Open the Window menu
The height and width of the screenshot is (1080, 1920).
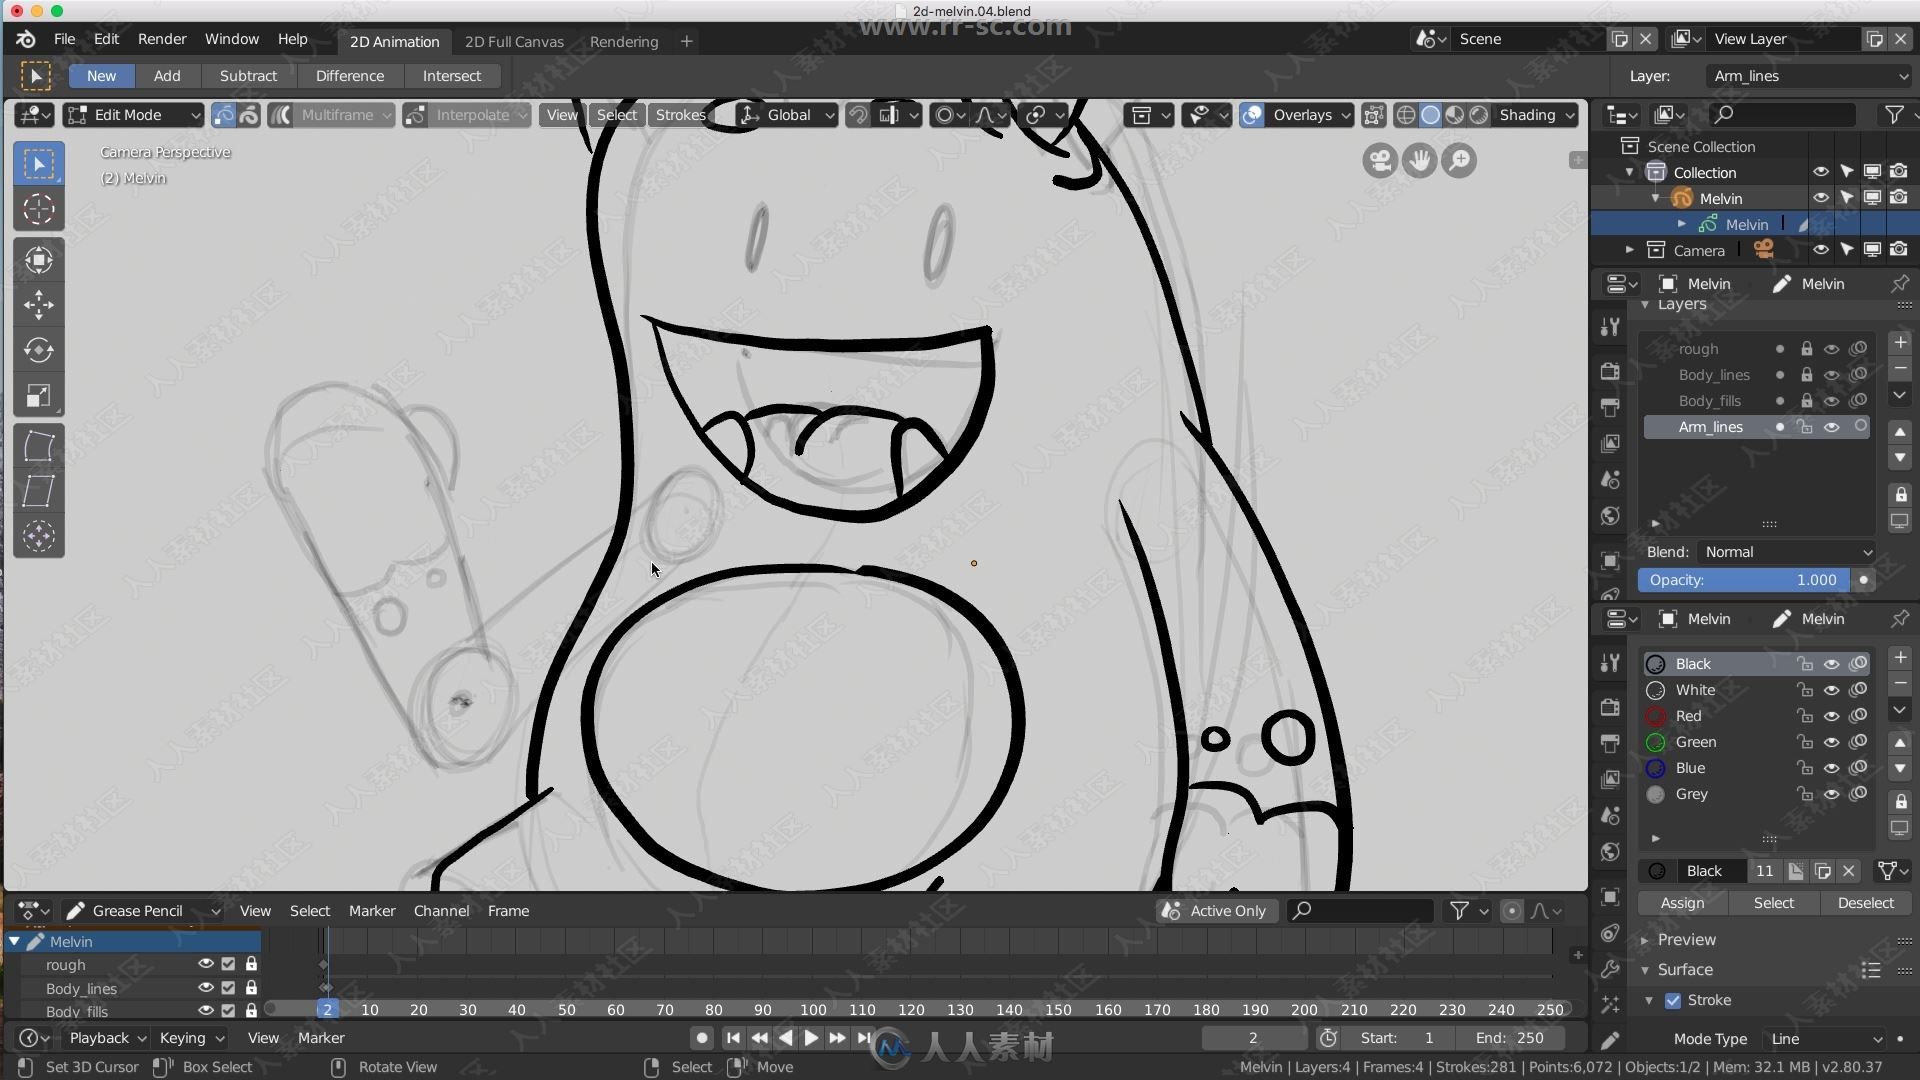pos(232,38)
